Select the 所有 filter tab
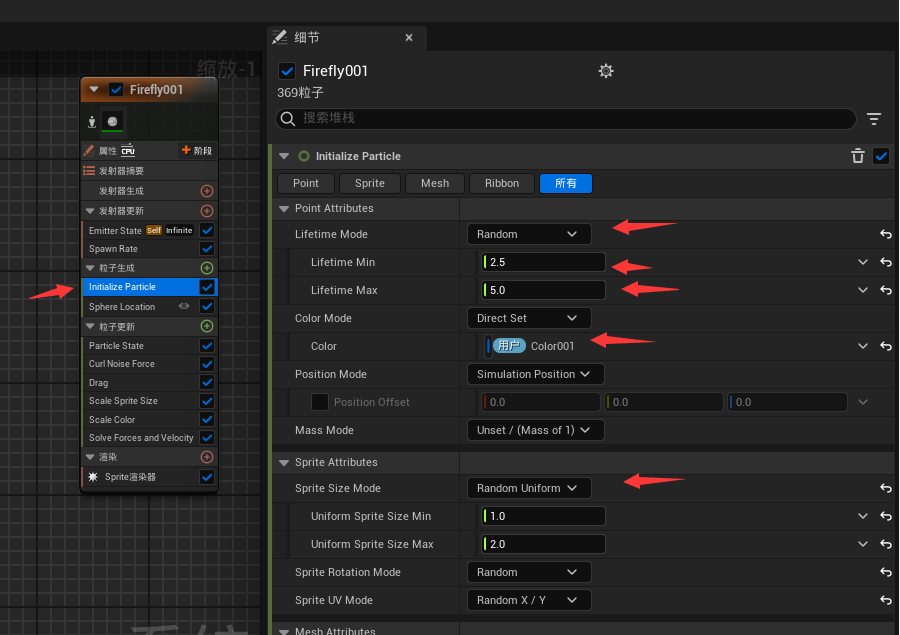Image resolution: width=900 pixels, height=635 pixels. point(565,183)
